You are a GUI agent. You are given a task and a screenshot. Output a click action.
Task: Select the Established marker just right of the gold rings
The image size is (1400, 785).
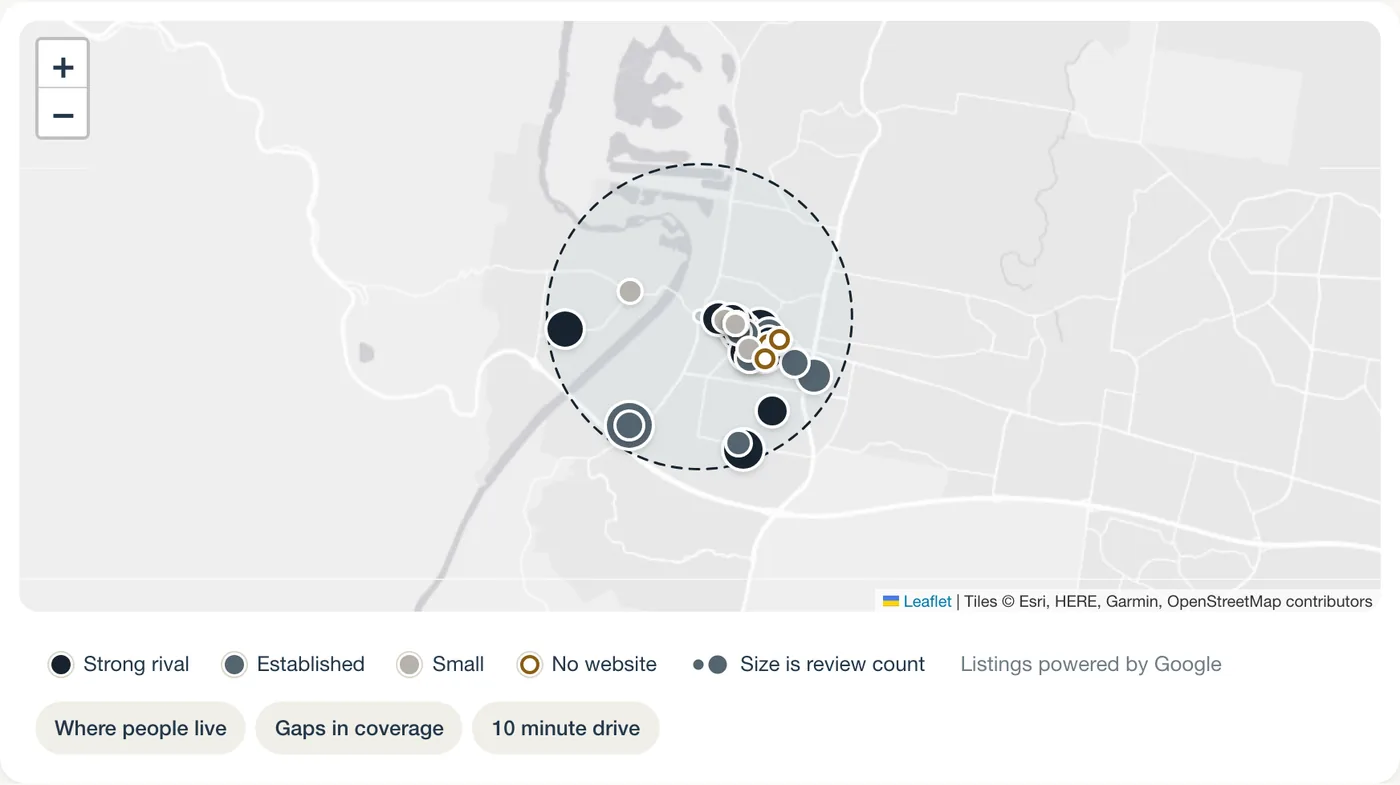click(795, 362)
